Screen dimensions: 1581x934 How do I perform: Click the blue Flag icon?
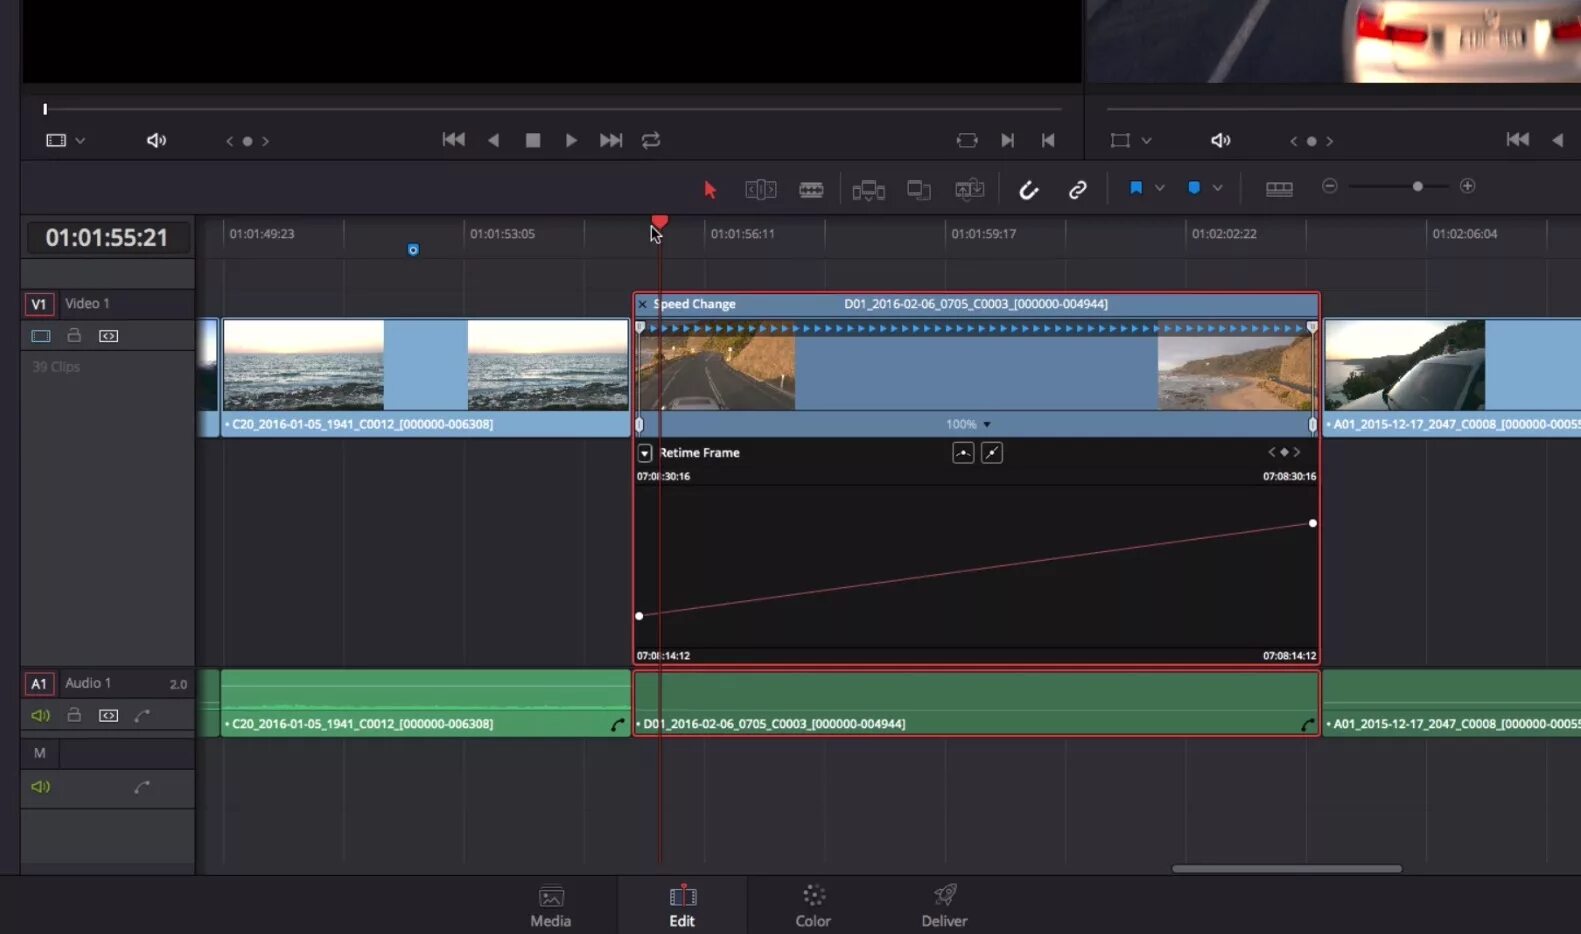1136,188
